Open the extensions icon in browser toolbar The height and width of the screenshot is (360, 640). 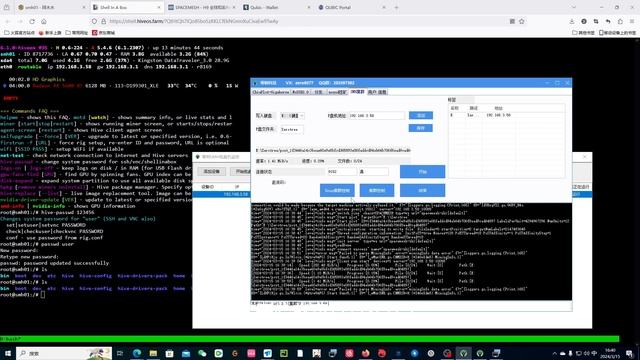pyautogui.click(x=620, y=21)
